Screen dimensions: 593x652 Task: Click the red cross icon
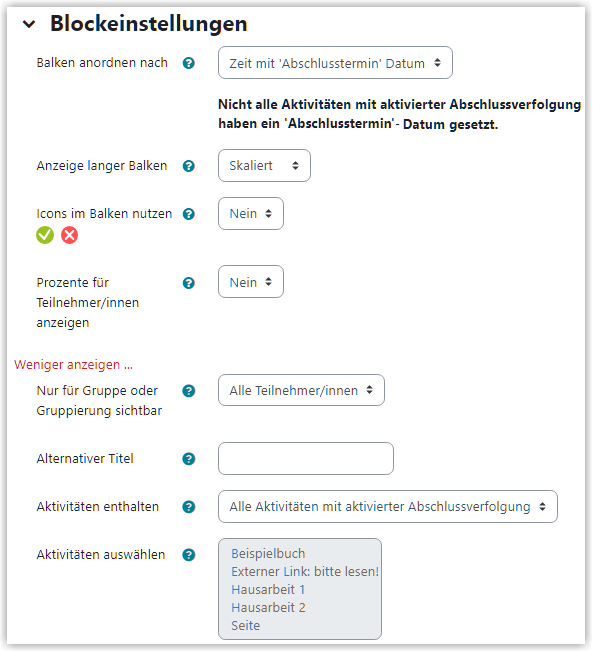click(x=69, y=235)
